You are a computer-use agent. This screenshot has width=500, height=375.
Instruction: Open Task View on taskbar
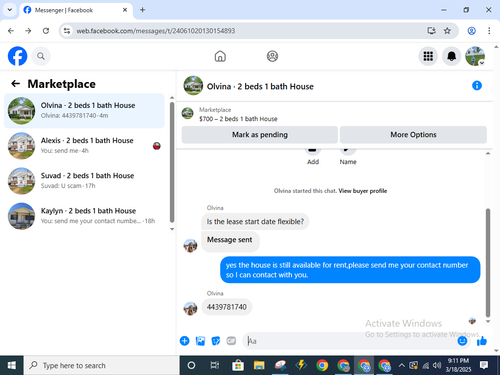pos(215,365)
